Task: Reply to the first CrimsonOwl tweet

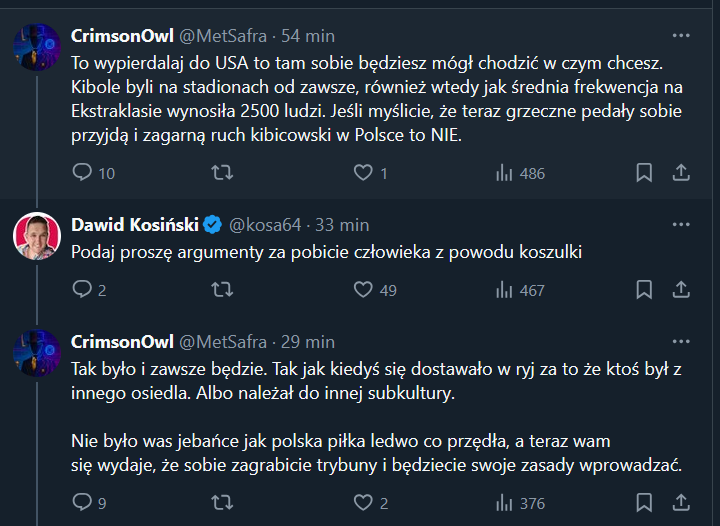Action: (83, 173)
